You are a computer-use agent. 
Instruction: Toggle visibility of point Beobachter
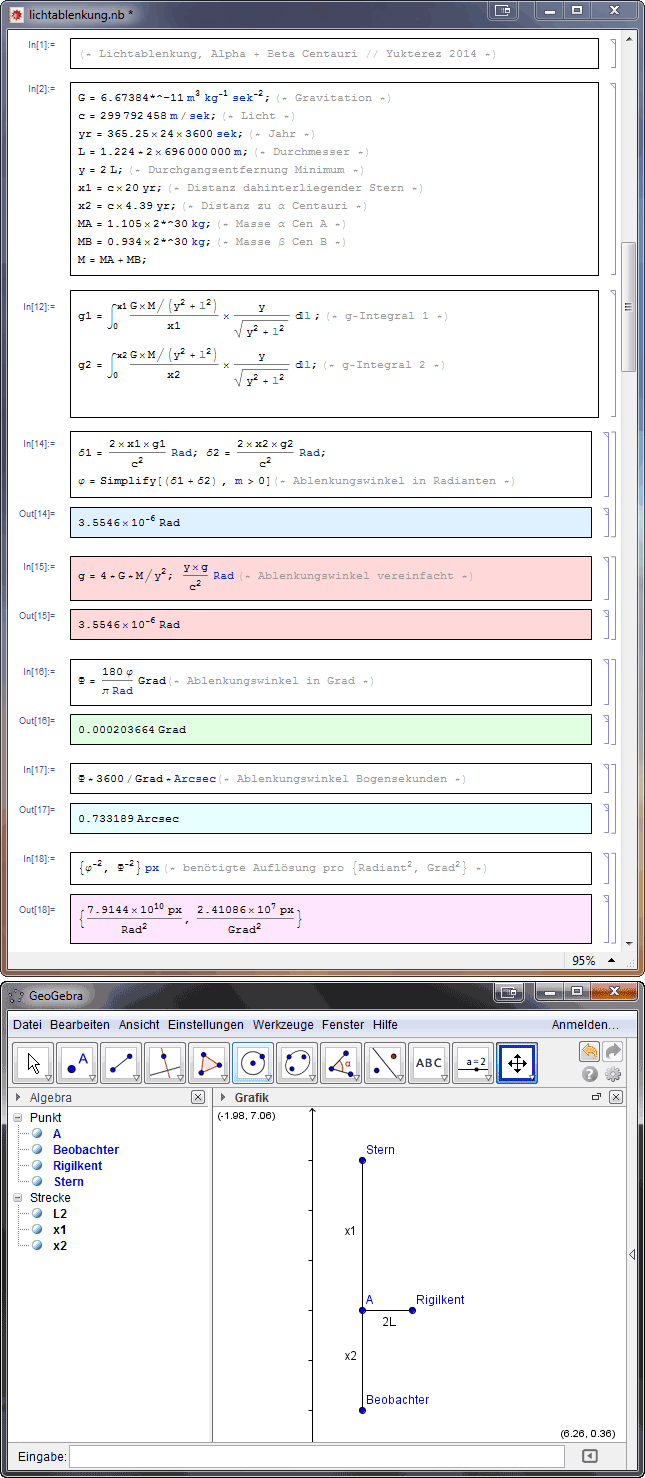tap(37, 1150)
